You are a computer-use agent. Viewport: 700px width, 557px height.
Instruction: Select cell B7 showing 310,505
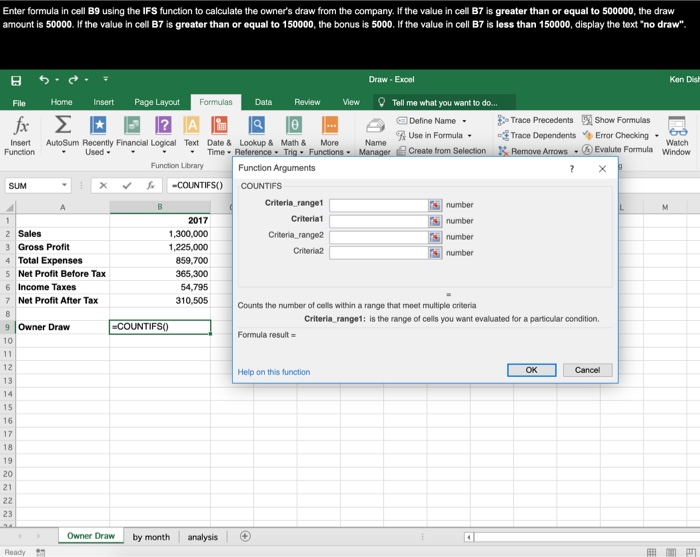[x=160, y=301]
